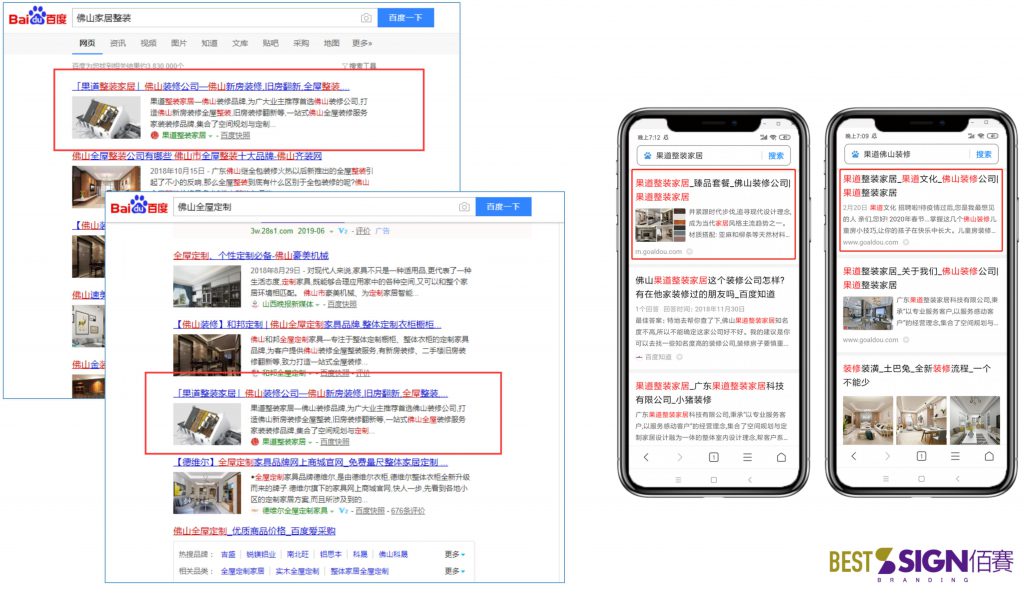1024x593 pixels.
Task: Expand 更多 in the 相关品类 row
Action: (x=455, y=571)
